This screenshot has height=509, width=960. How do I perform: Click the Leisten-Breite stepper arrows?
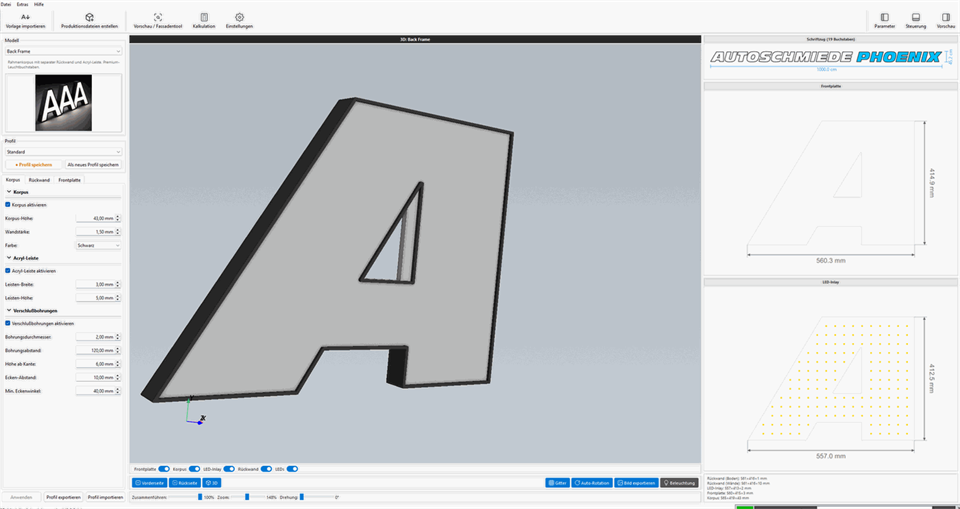118,284
